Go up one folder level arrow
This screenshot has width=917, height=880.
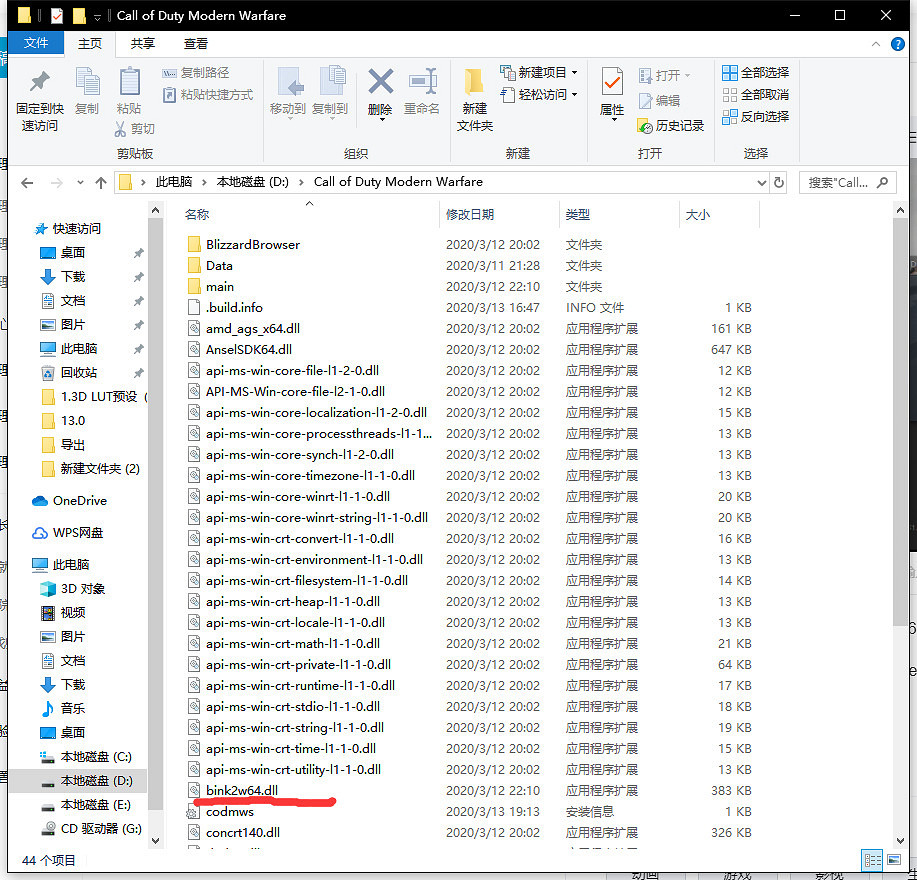(100, 183)
